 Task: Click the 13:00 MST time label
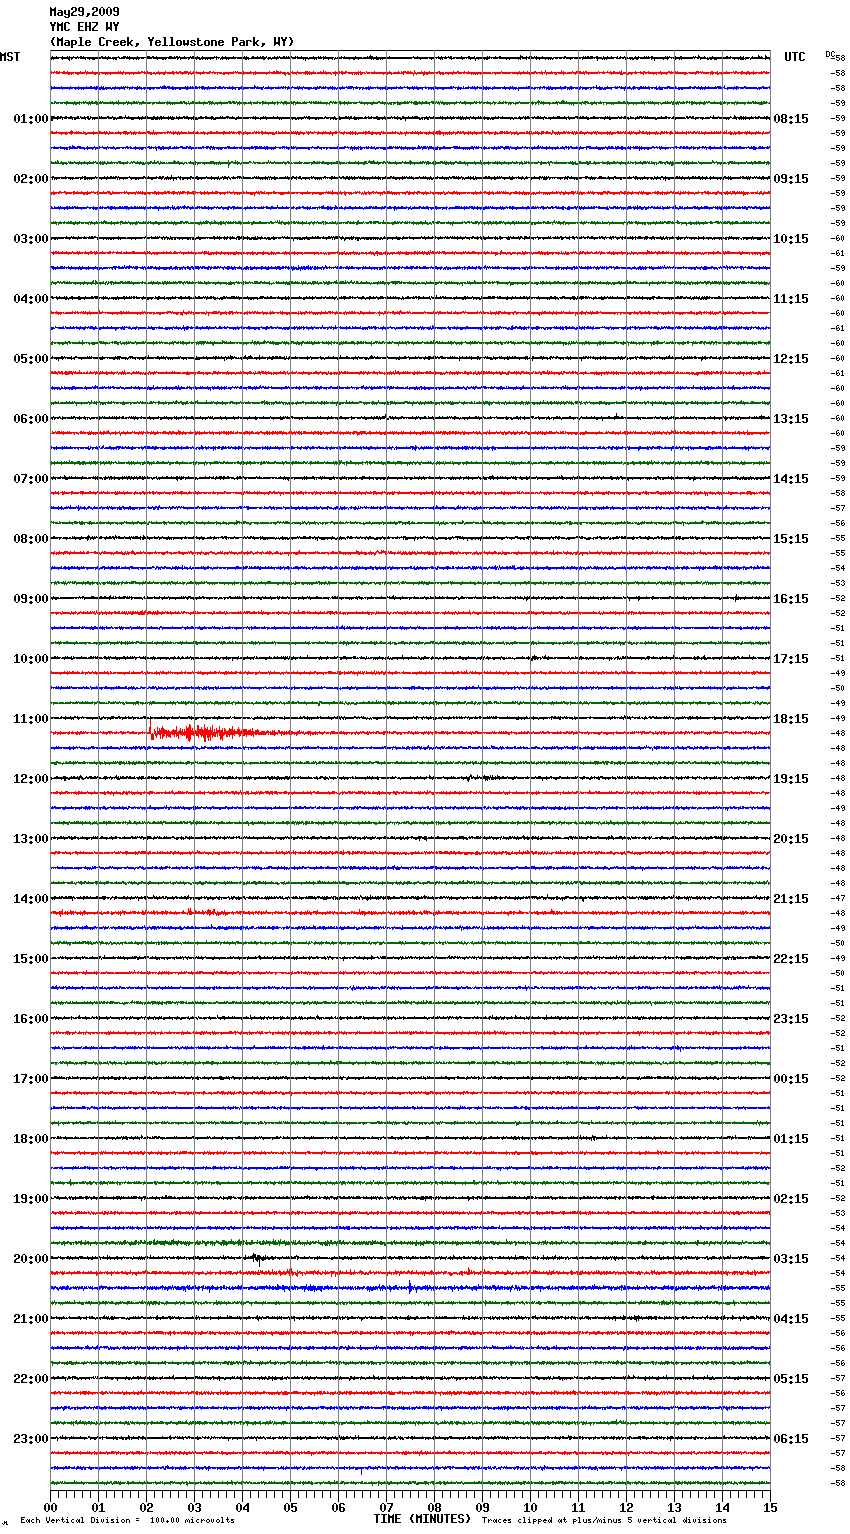(31, 839)
